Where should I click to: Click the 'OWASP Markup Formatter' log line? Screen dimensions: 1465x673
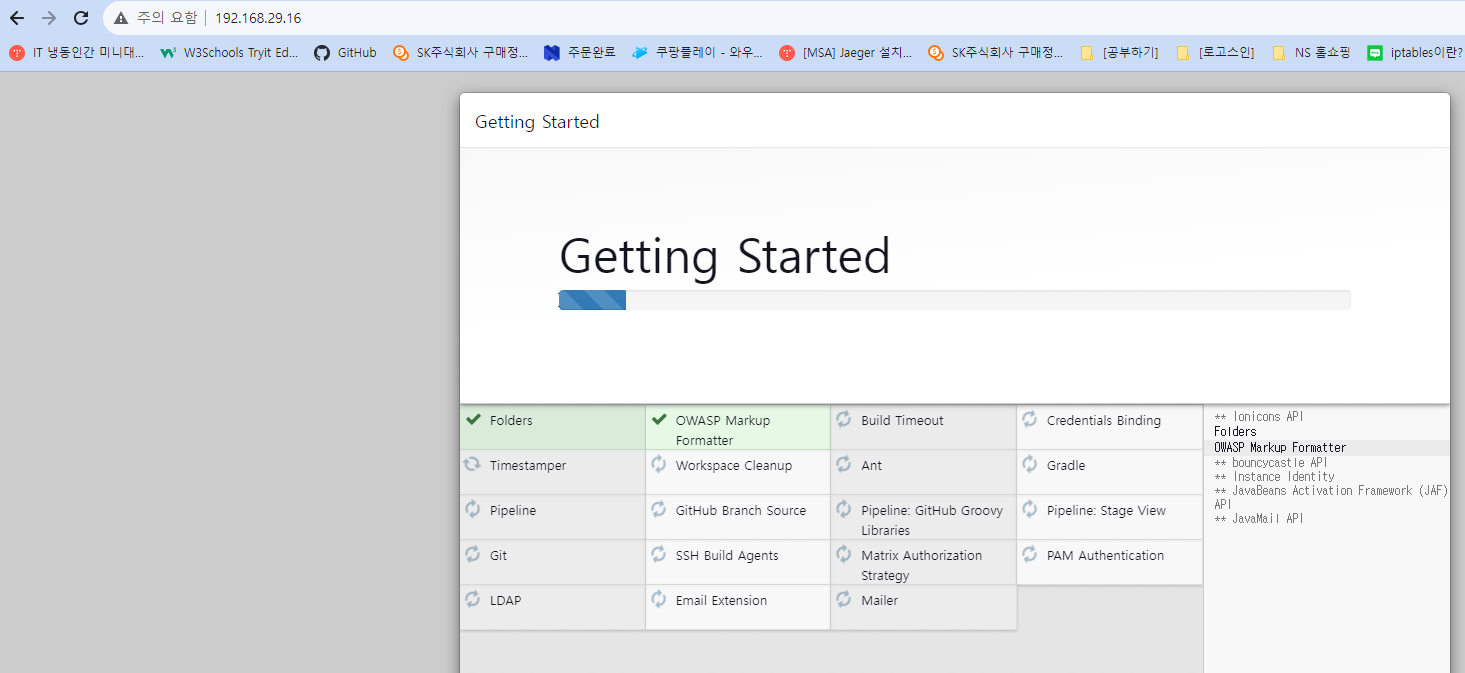pyautogui.click(x=1280, y=448)
